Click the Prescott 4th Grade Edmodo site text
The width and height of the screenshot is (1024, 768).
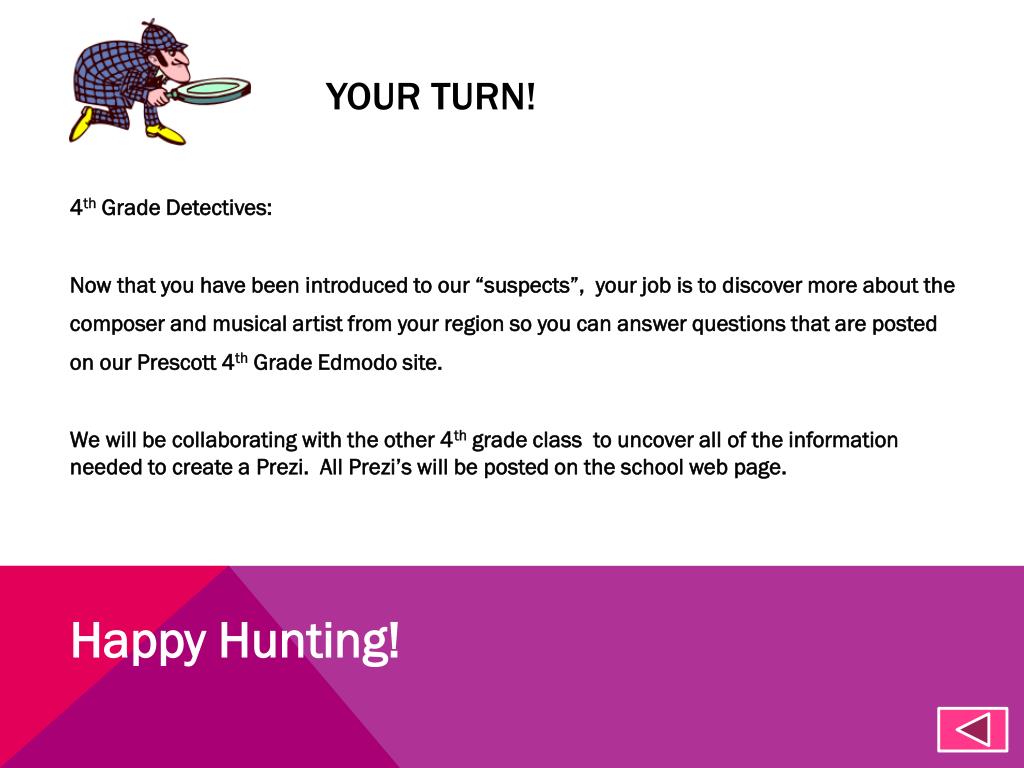[x=289, y=362]
